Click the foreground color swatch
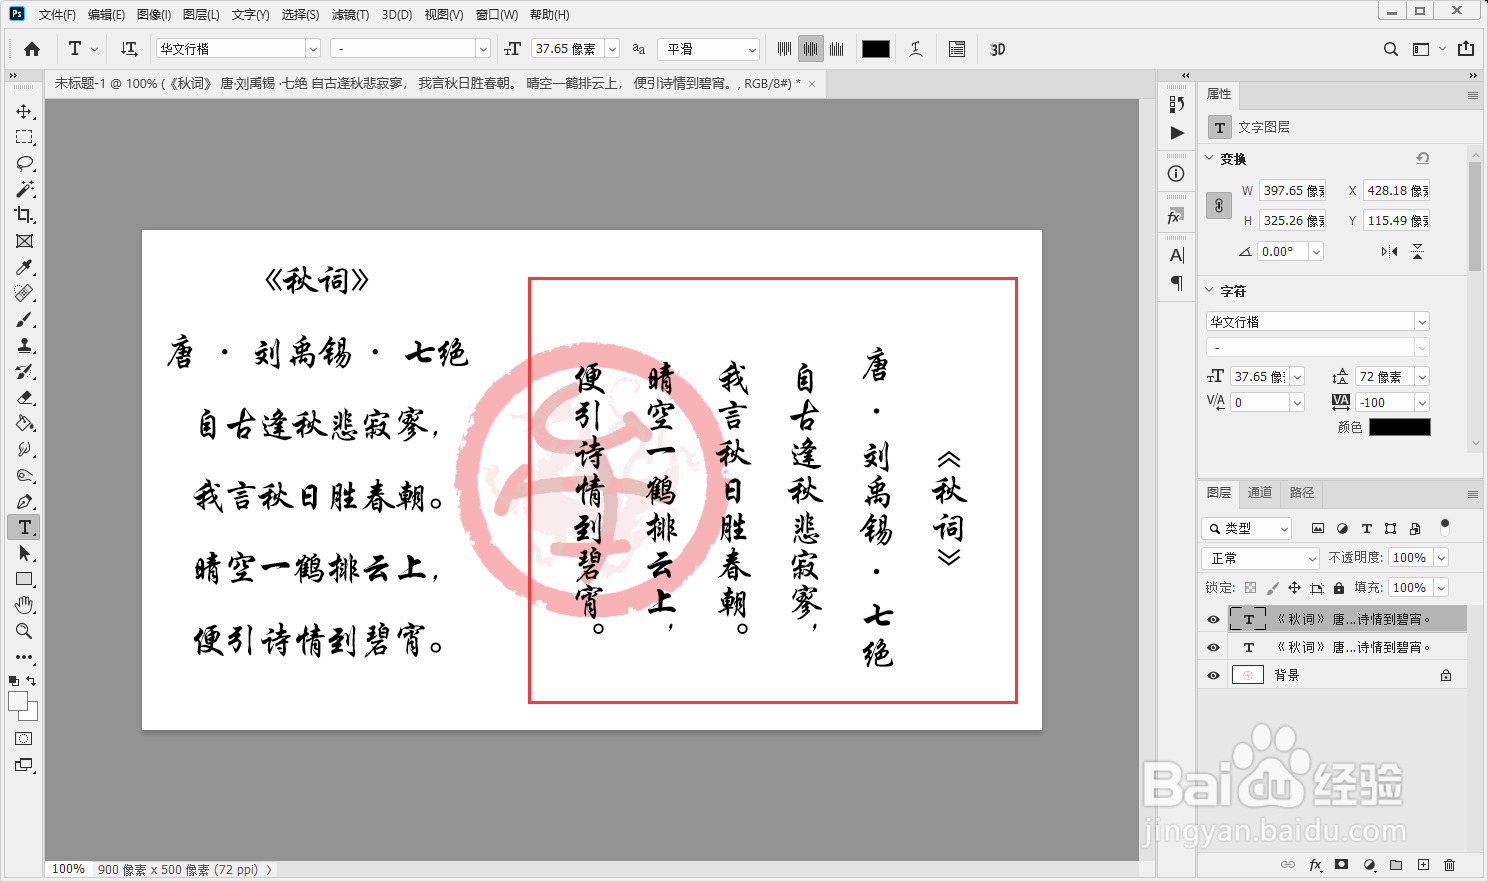Image resolution: width=1488 pixels, height=882 pixels. [18, 701]
